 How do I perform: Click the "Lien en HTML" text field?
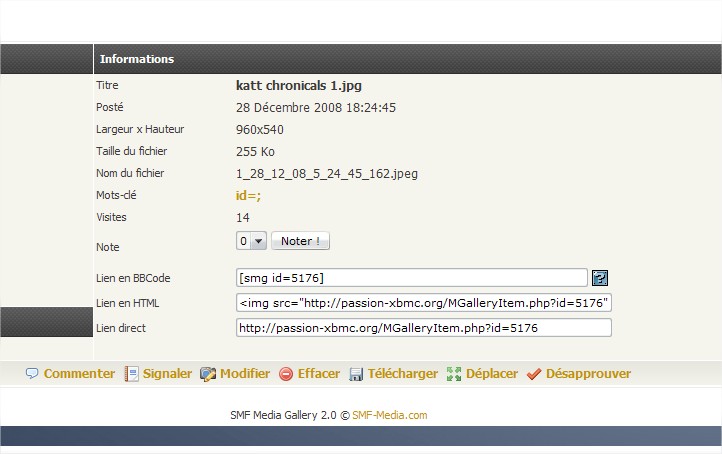tap(423, 303)
